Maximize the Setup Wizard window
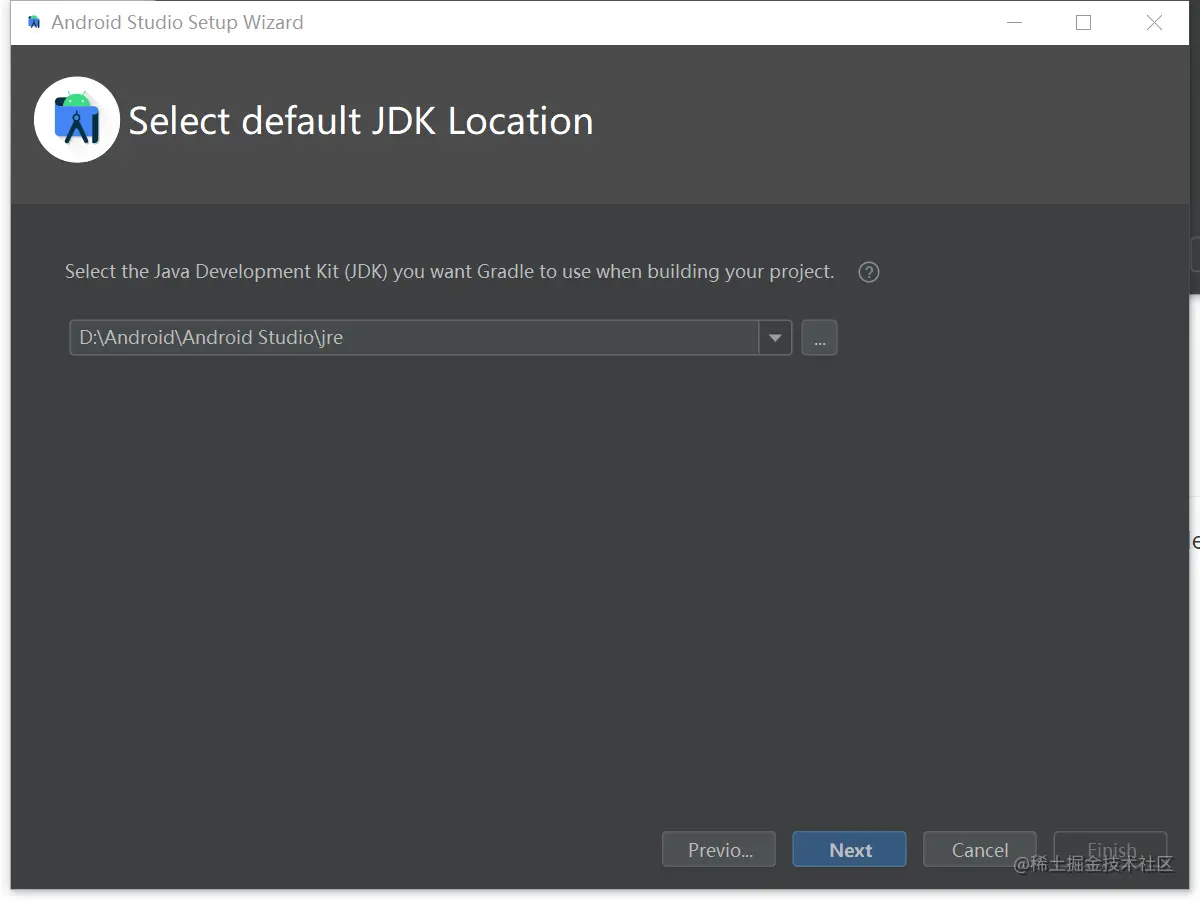 point(1083,22)
